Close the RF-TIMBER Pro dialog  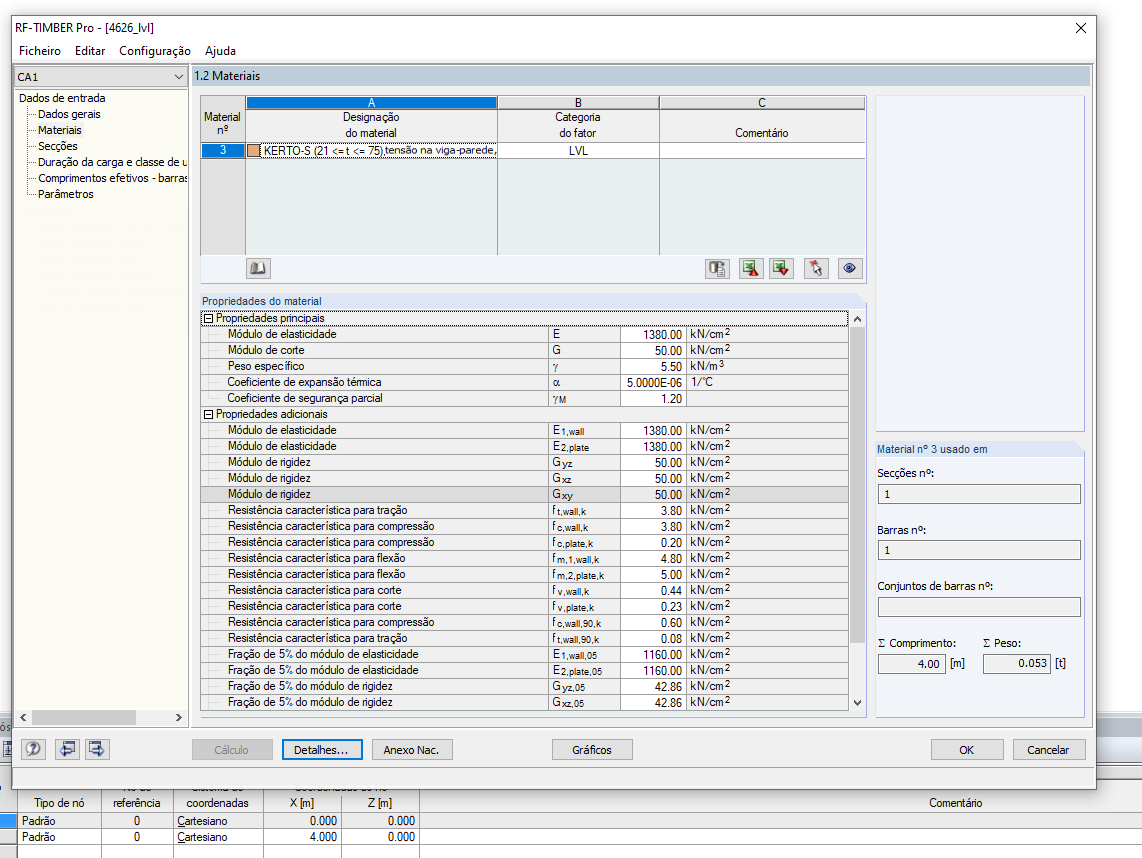click(x=1081, y=28)
